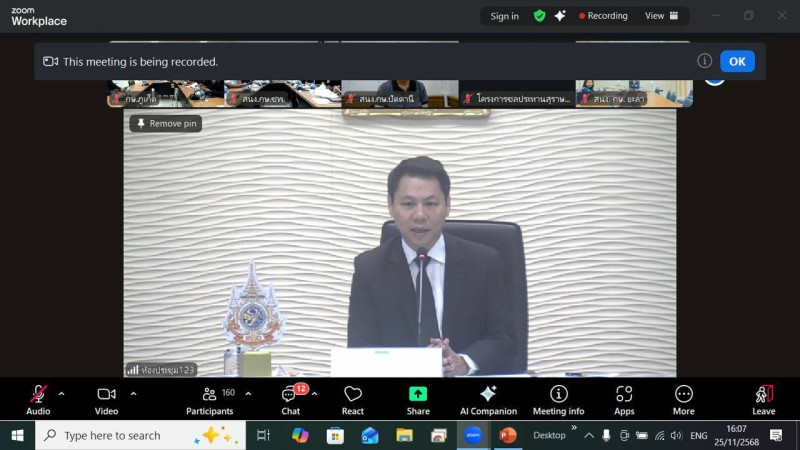
Task: Unpin the video with Remove pin
Action: point(166,123)
